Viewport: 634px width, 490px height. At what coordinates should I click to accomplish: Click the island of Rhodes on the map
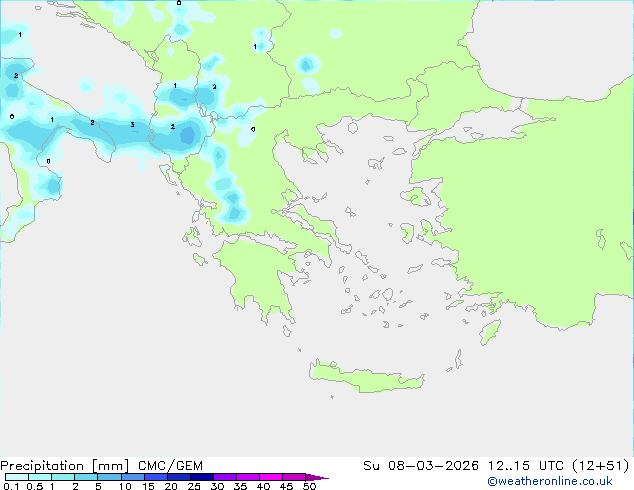[490, 332]
